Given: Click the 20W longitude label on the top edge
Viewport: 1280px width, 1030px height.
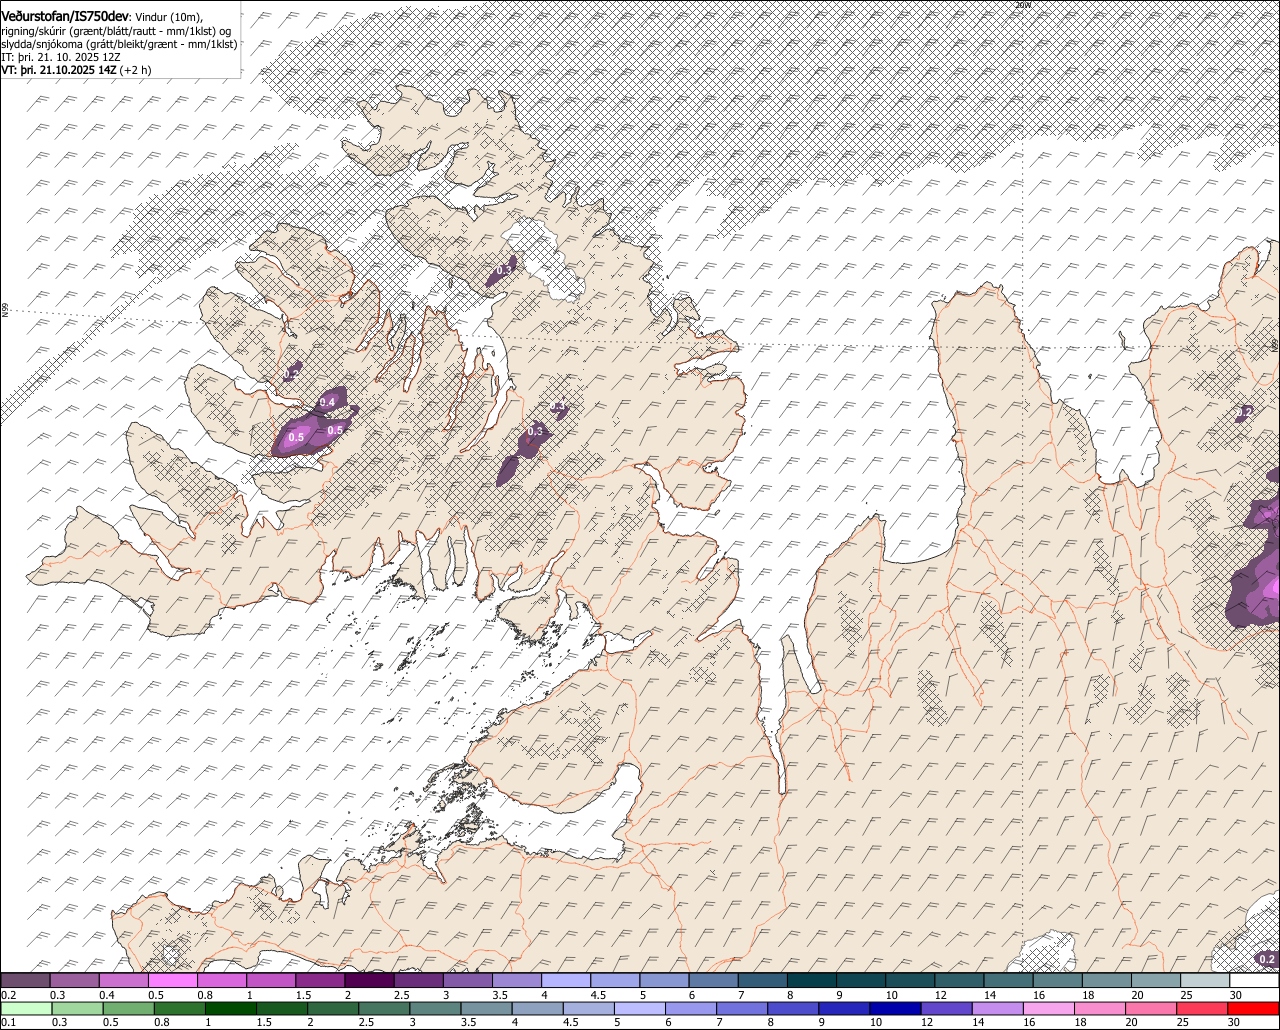Looking at the screenshot, I should [x=1022, y=5].
